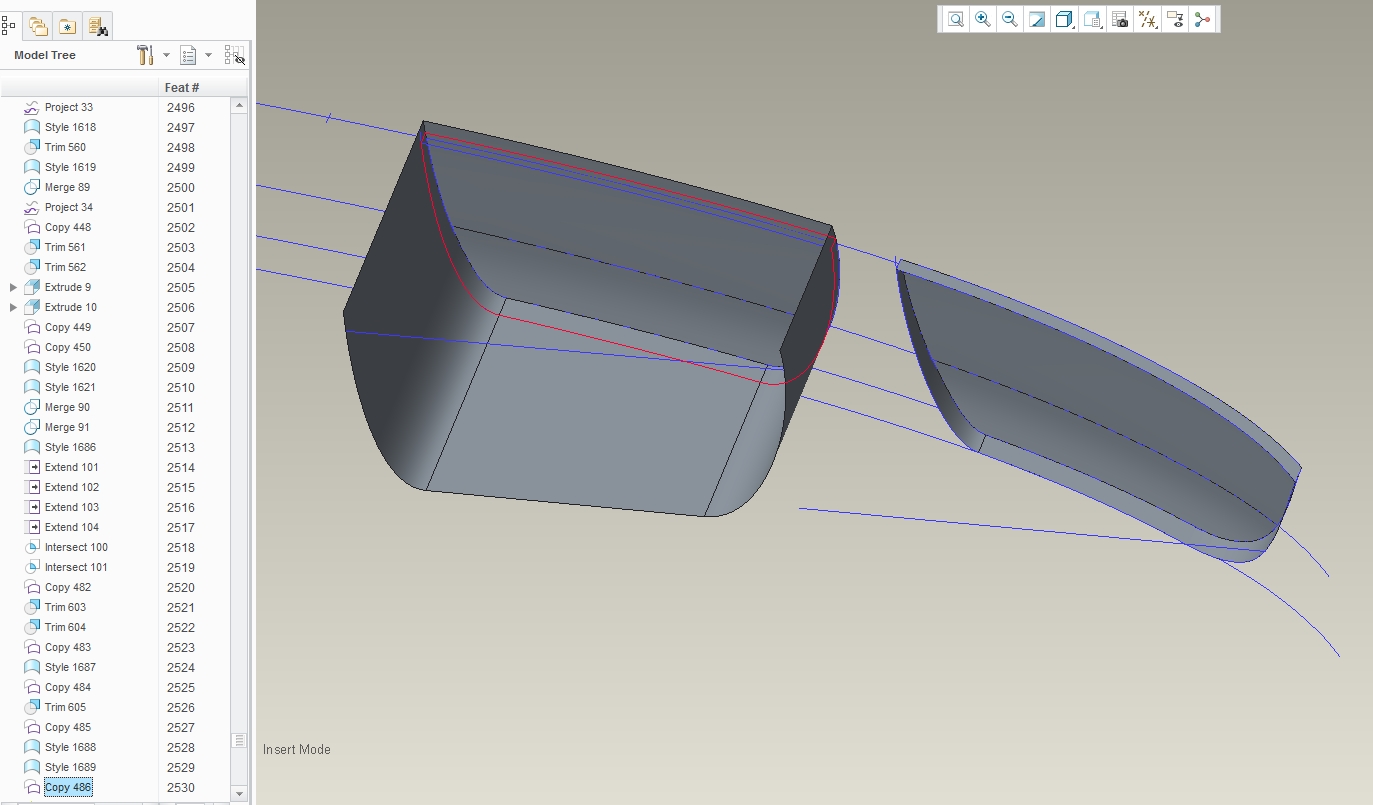Select the Style 1689 feature
Viewport: 1373px width, 805px height.
pyautogui.click(x=71, y=767)
